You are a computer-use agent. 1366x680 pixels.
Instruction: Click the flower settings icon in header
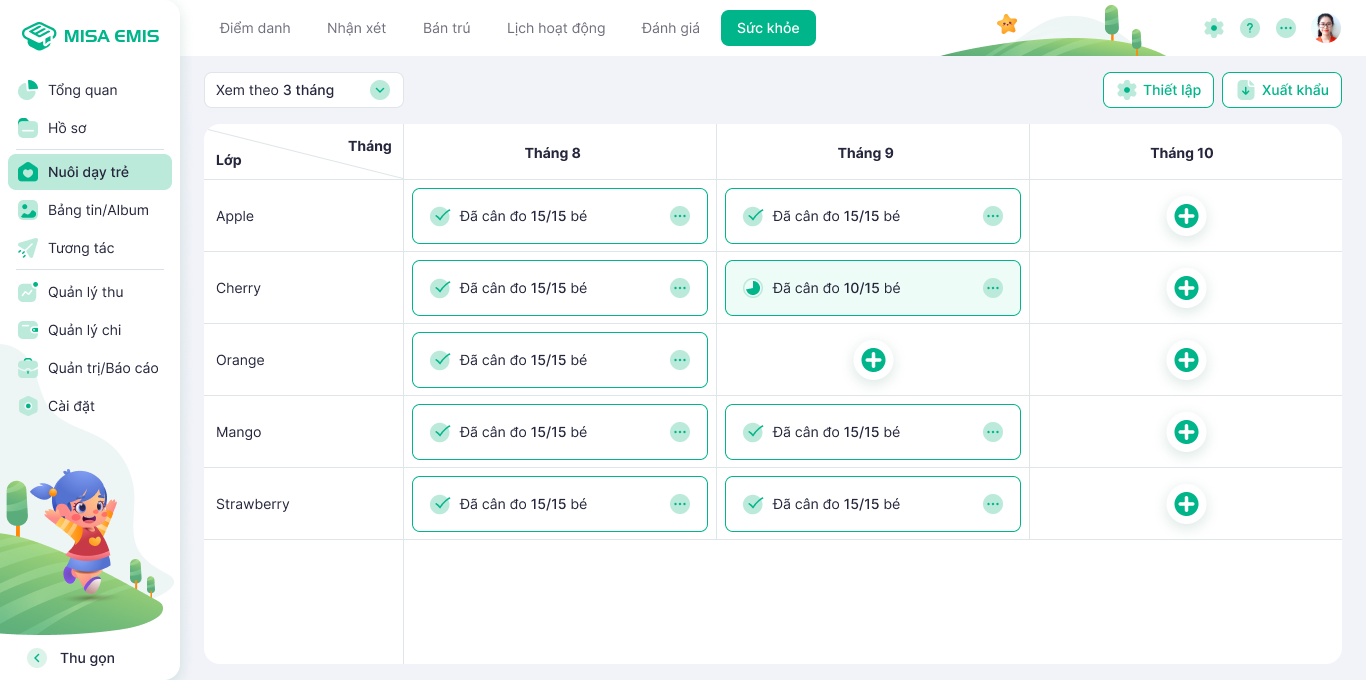tap(1214, 28)
